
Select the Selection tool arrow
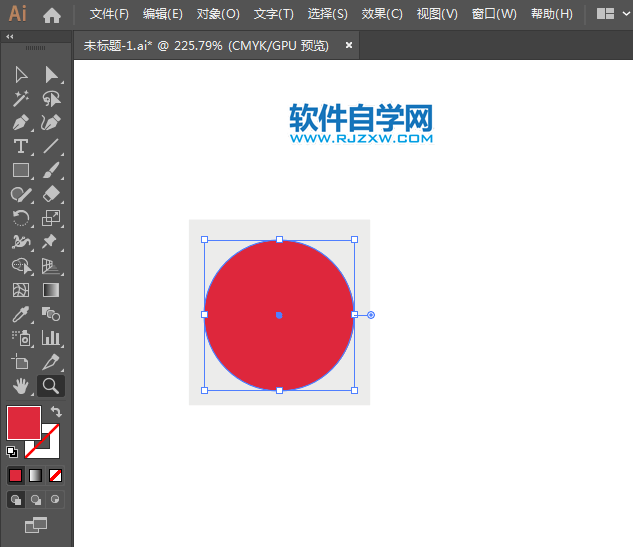[21, 75]
